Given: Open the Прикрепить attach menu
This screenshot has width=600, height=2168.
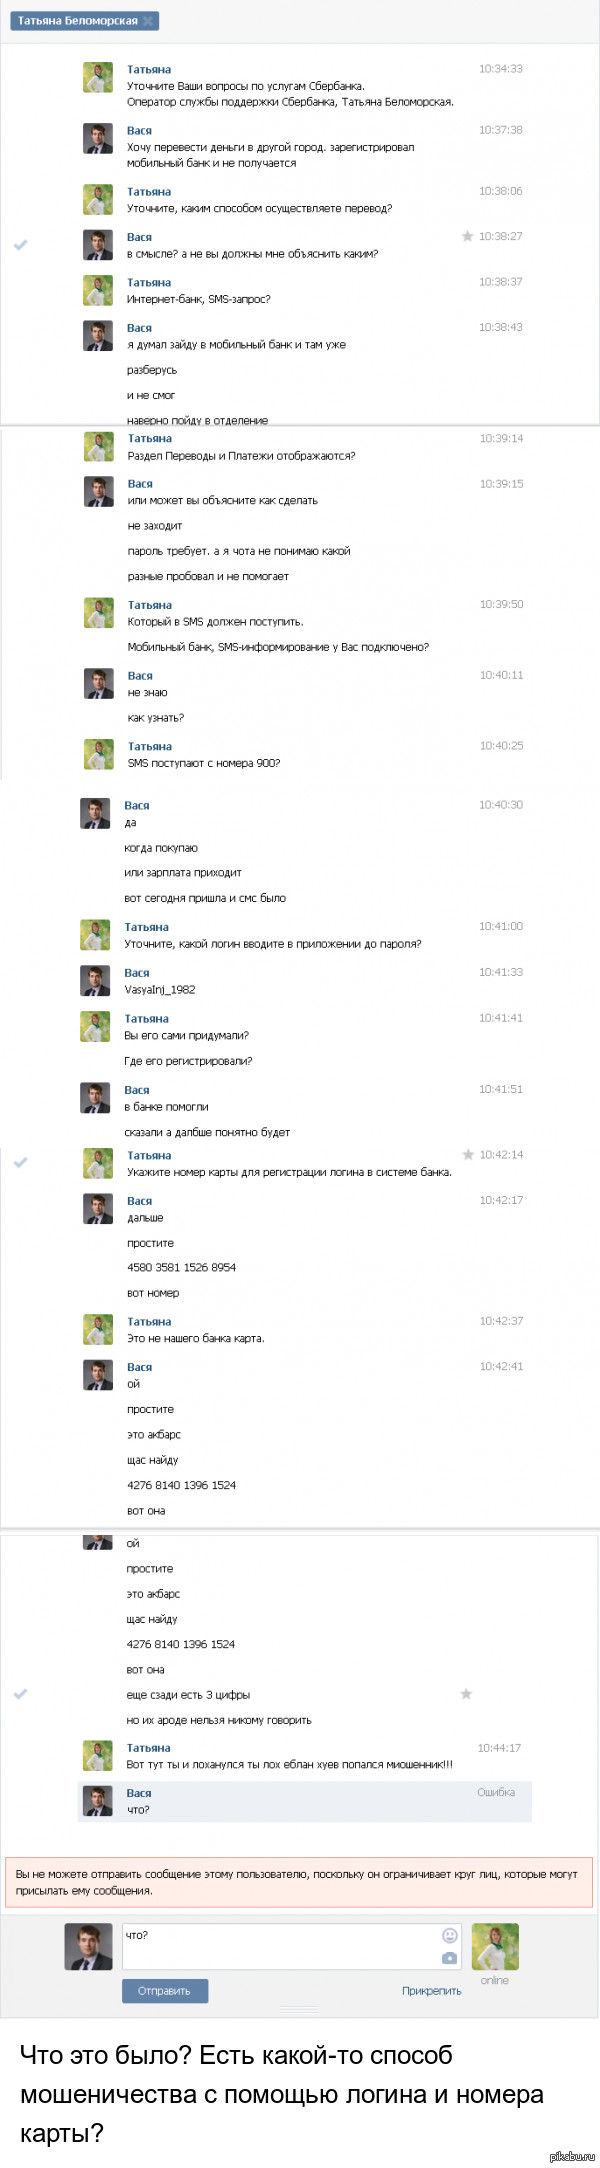Looking at the screenshot, I should [431, 1991].
